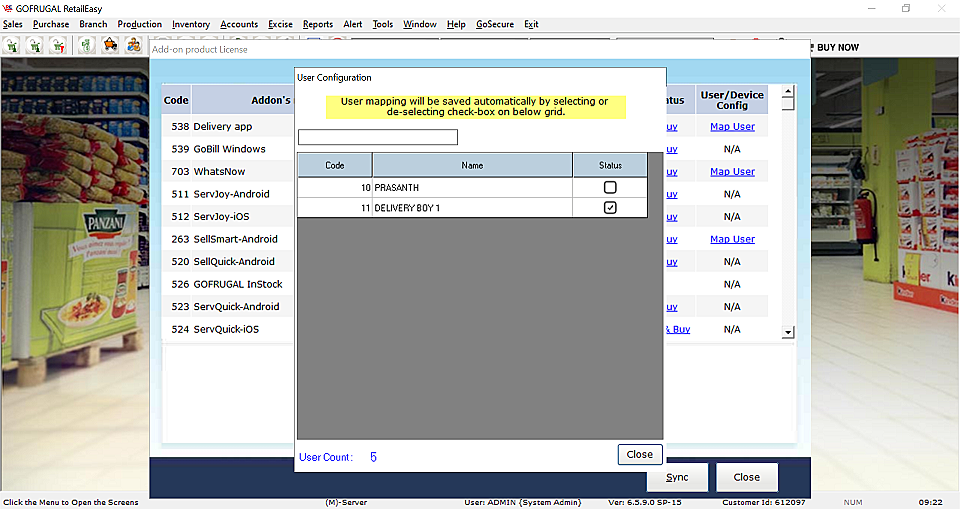This screenshot has height=509, width=960.
Task: Select the DELIVERY BOY 1 name cell
Action: coord(472,208)
